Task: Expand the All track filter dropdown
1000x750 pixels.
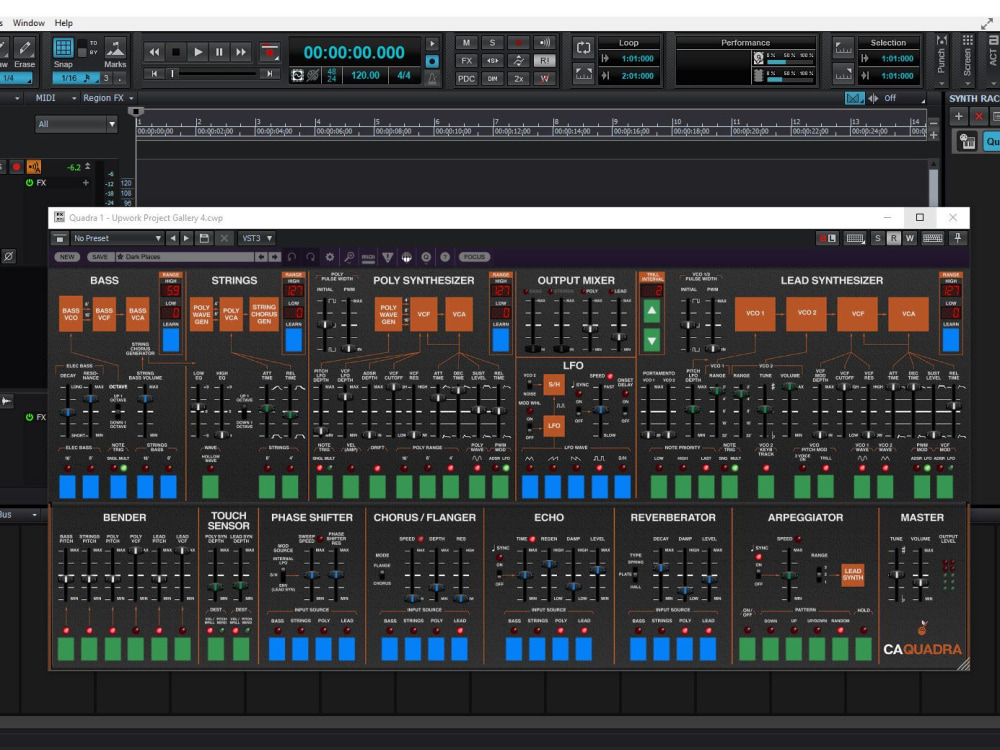Action: (x=76, y=124)
